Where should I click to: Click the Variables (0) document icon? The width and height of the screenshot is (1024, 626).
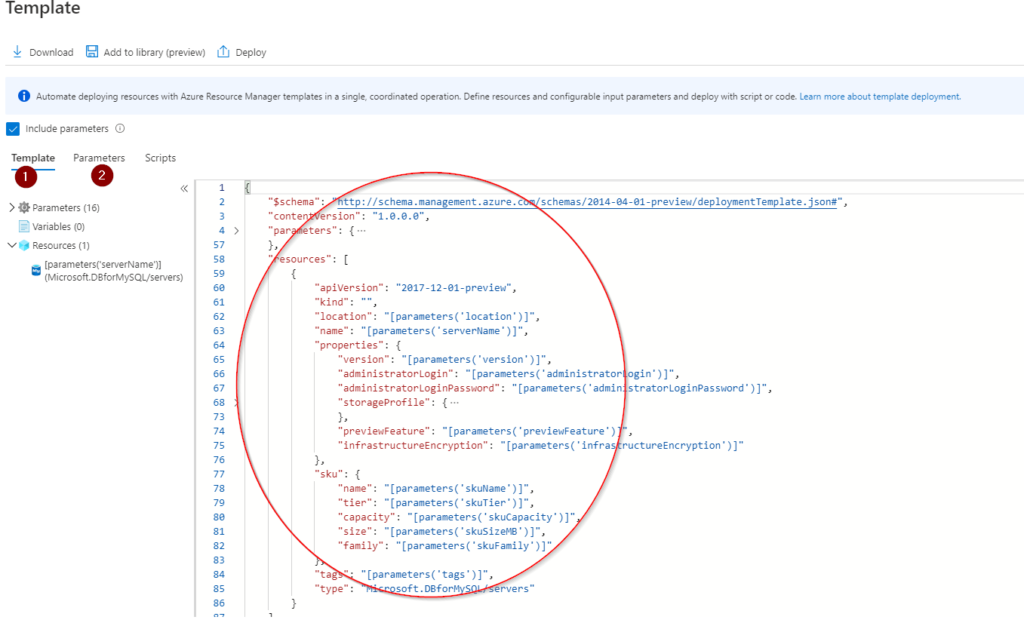pyautogui.click(x=24, y=227)
